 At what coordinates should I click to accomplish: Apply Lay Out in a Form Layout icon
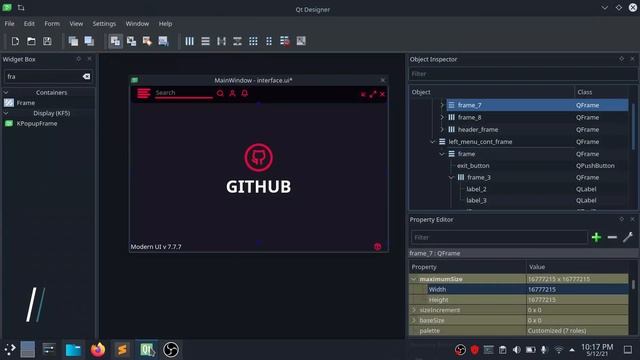coord(269,41)
